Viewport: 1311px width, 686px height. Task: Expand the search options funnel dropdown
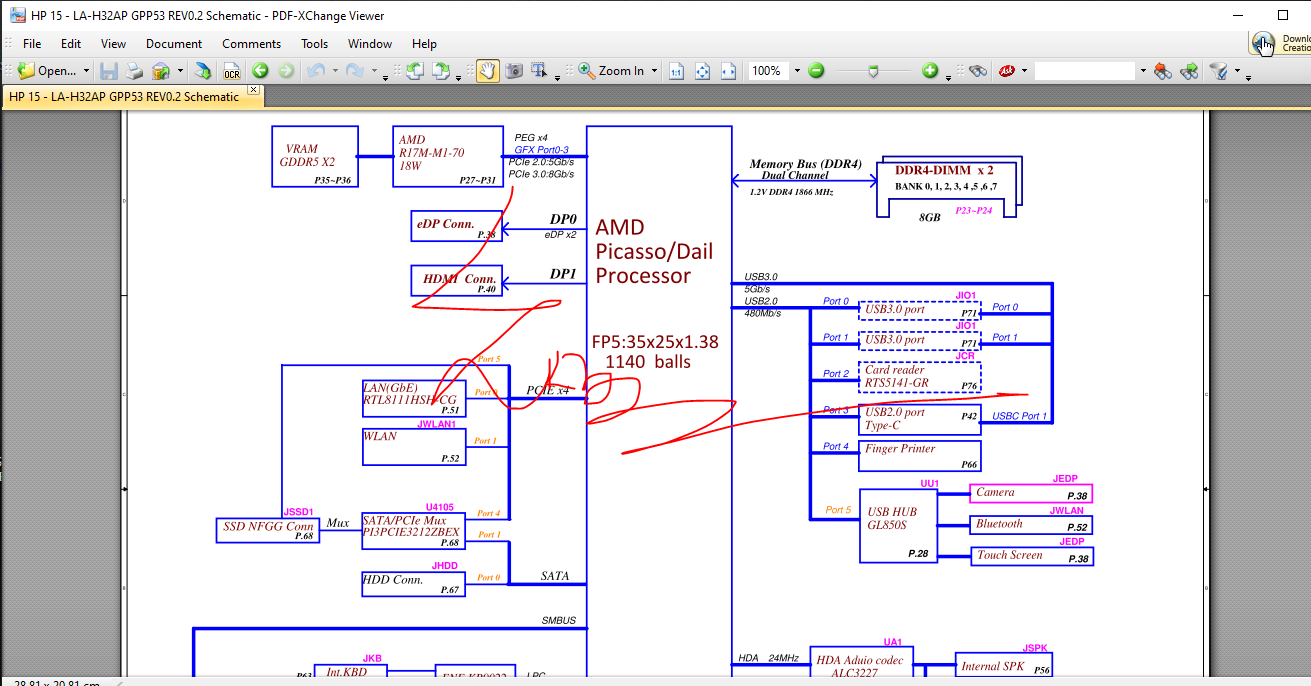click(x=1237, y=71)
